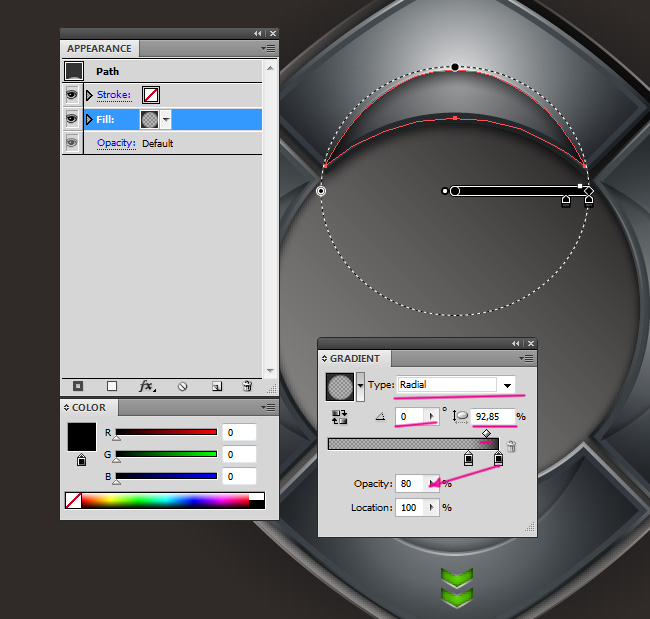Click the gradient slider bar in Gradient panel
Image resolution: width=650 pixels, height=619 pixels.
click(x=413, y=444)
